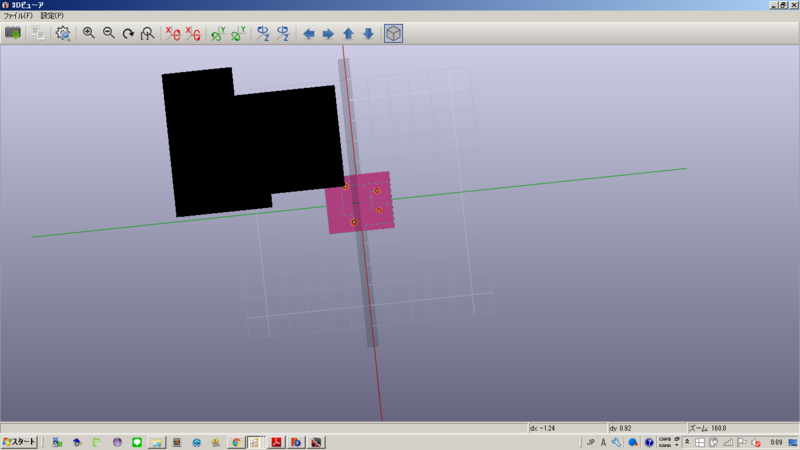Screen dimensions: 800x450
Task: Open the スタート start button
Action: 19,442
